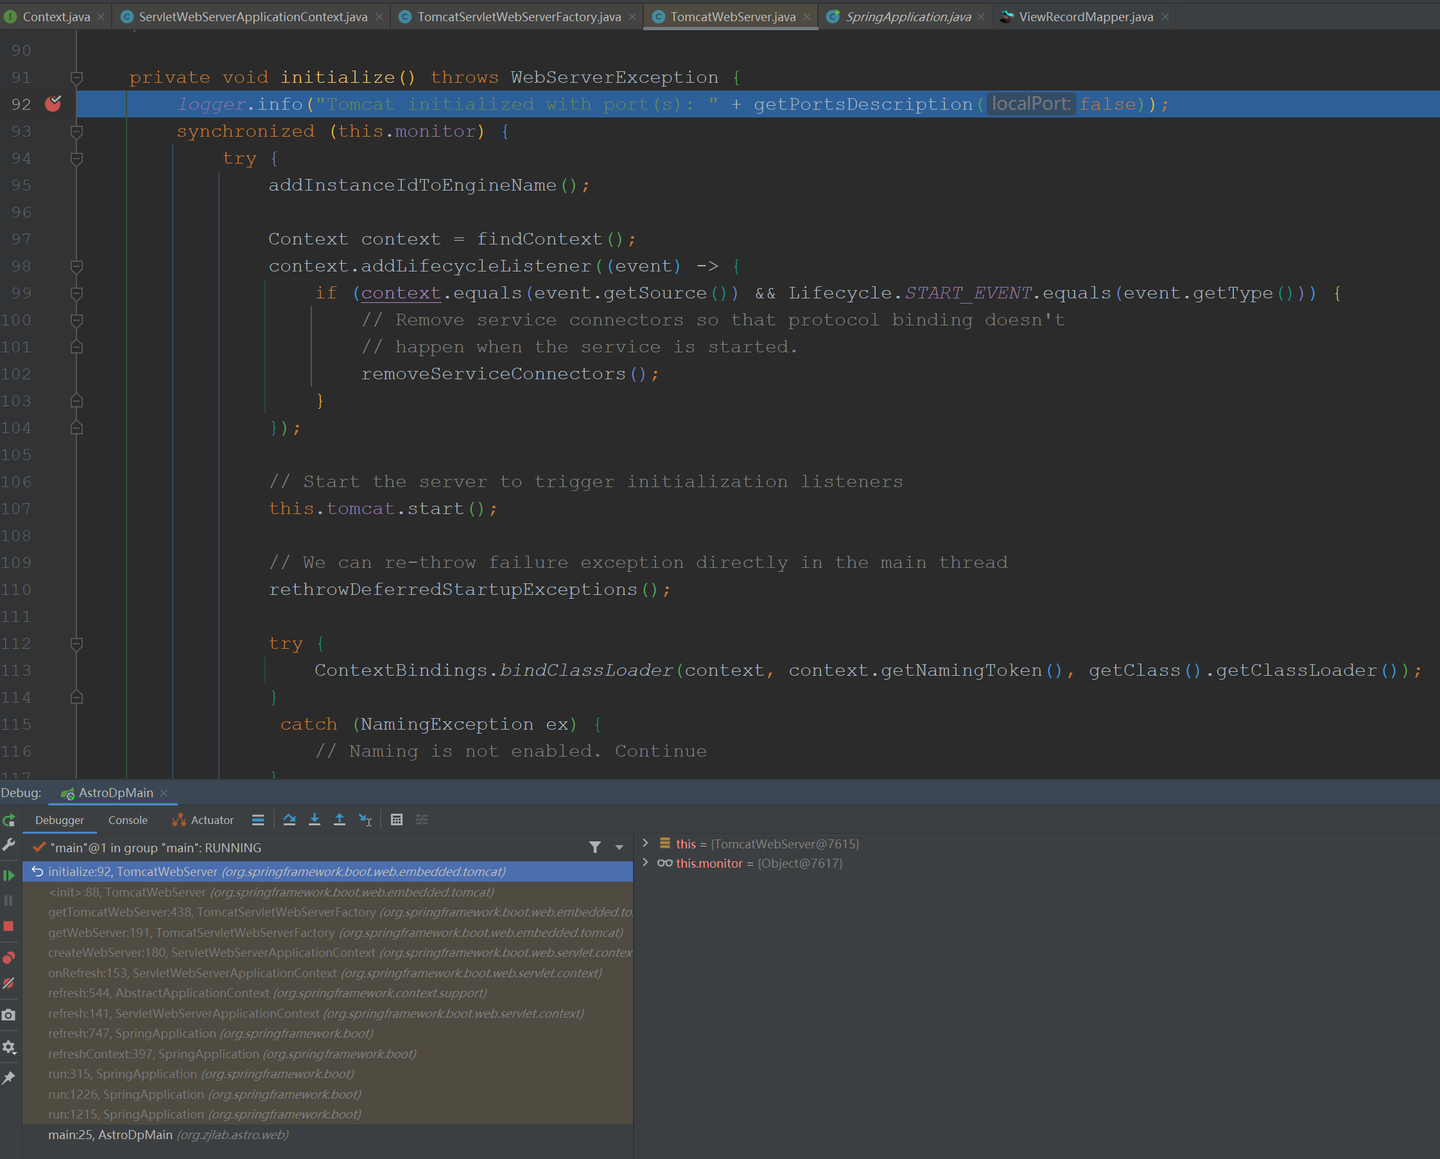The width and height of the screenshot is (1440, 1159).
Task: Click the thread dump camera icon
Action: 9,1015
